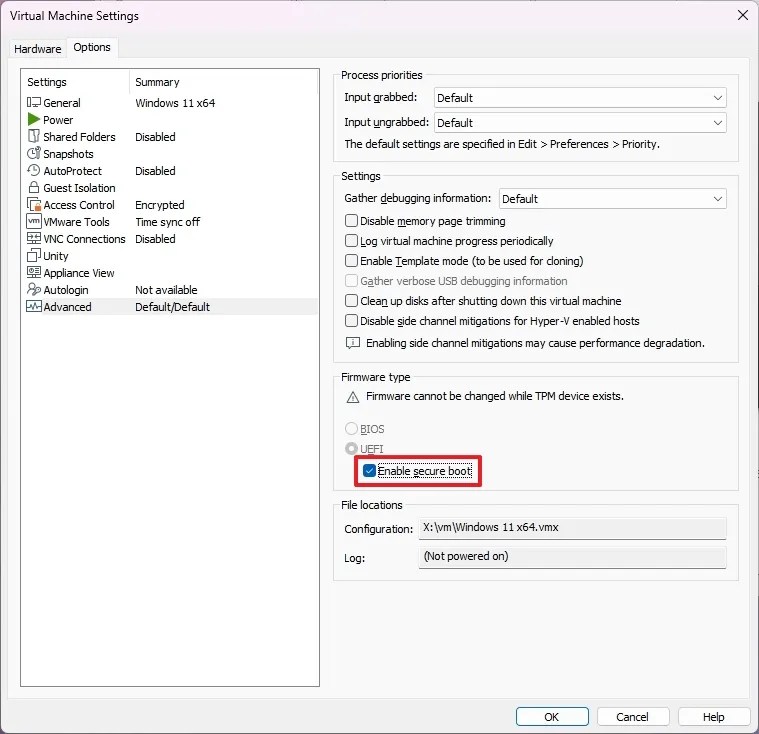Click the Log location field
This screenshot has width=759, height=734.
click(572, 557)
